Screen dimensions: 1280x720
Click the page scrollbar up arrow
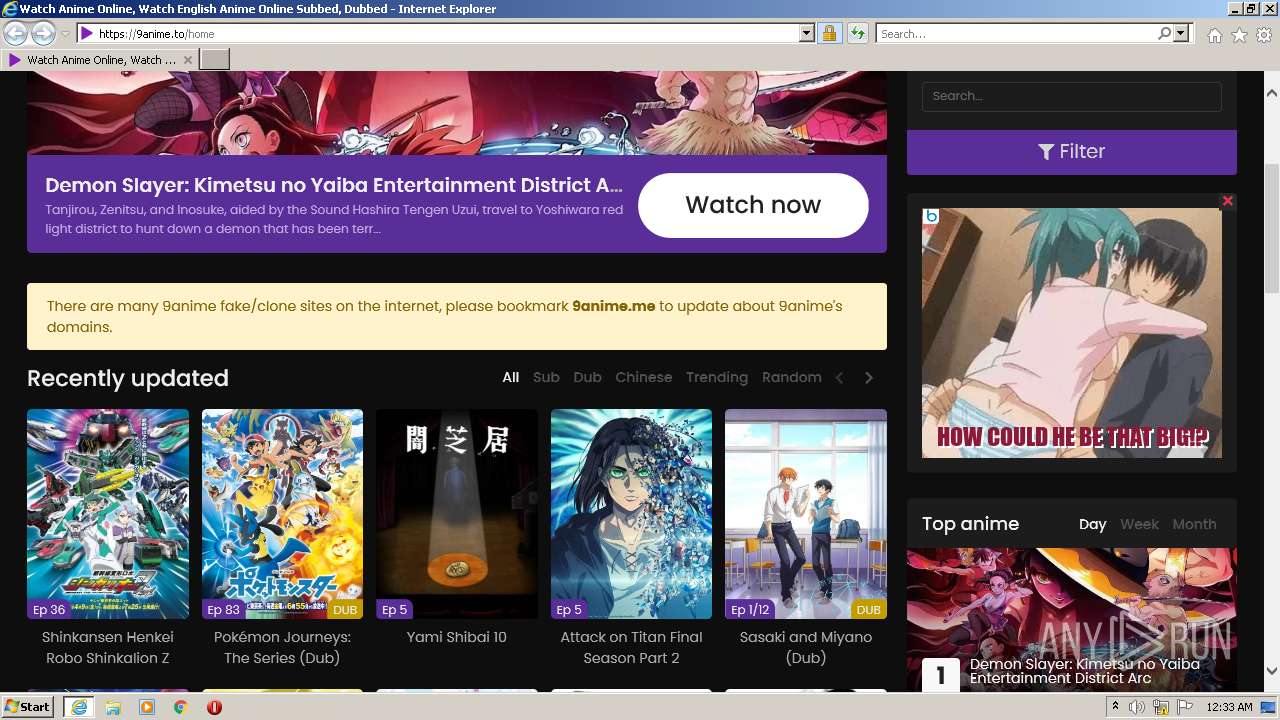pyautogui.click(x=1272, y=92)
